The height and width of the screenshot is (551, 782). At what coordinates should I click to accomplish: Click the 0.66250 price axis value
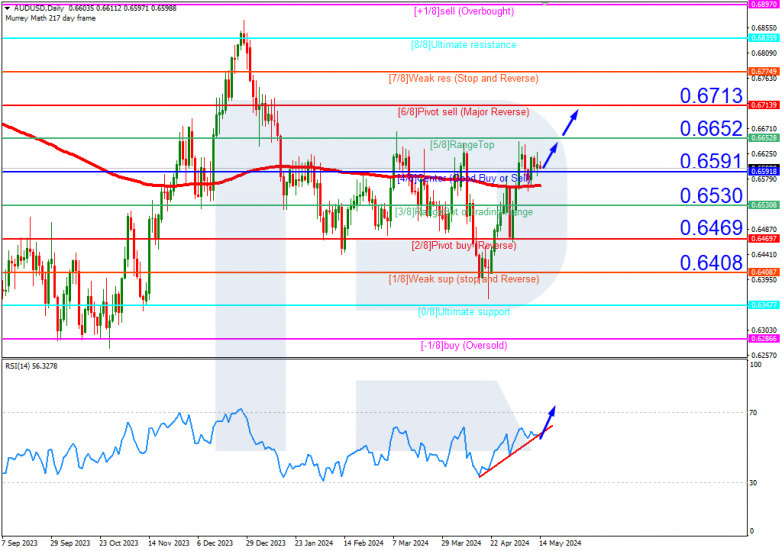pyautogui.click(x=764, y=154)
